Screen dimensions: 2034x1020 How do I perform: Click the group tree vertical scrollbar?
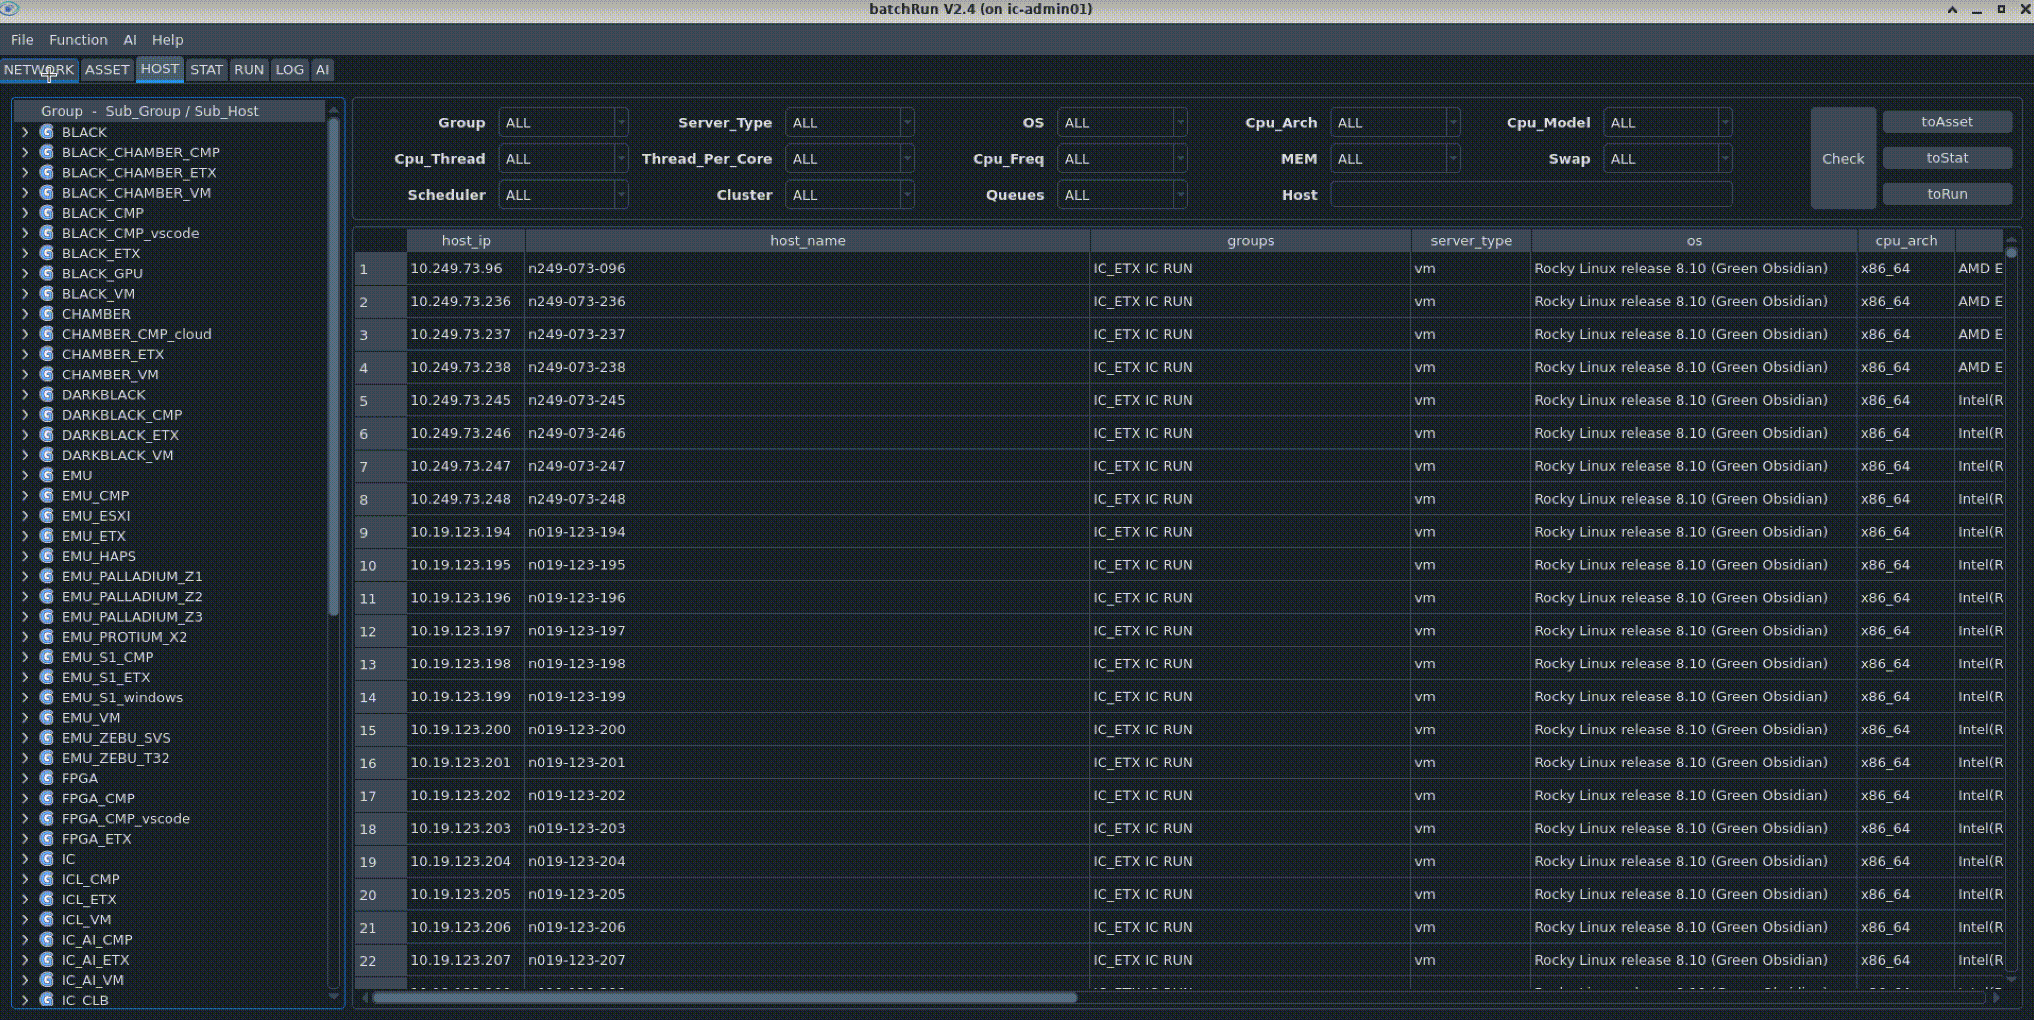[x=334, y=367]
